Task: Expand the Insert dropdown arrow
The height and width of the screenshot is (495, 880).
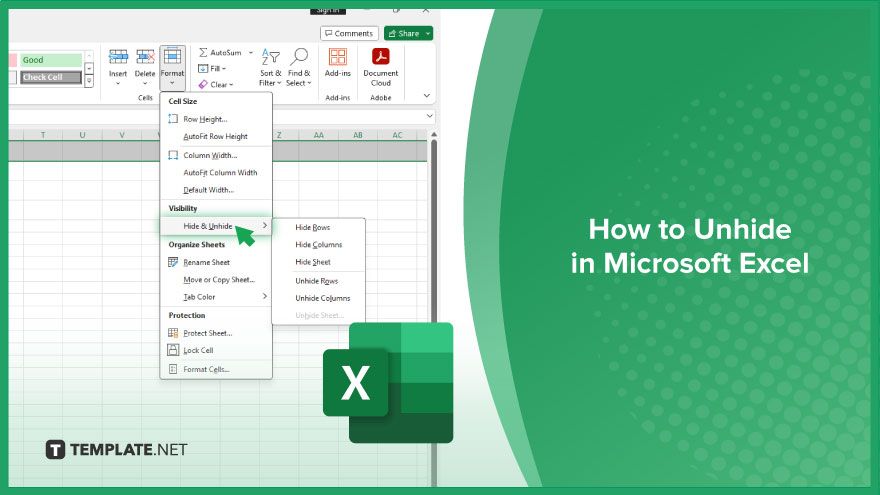Action: [118, 84]
